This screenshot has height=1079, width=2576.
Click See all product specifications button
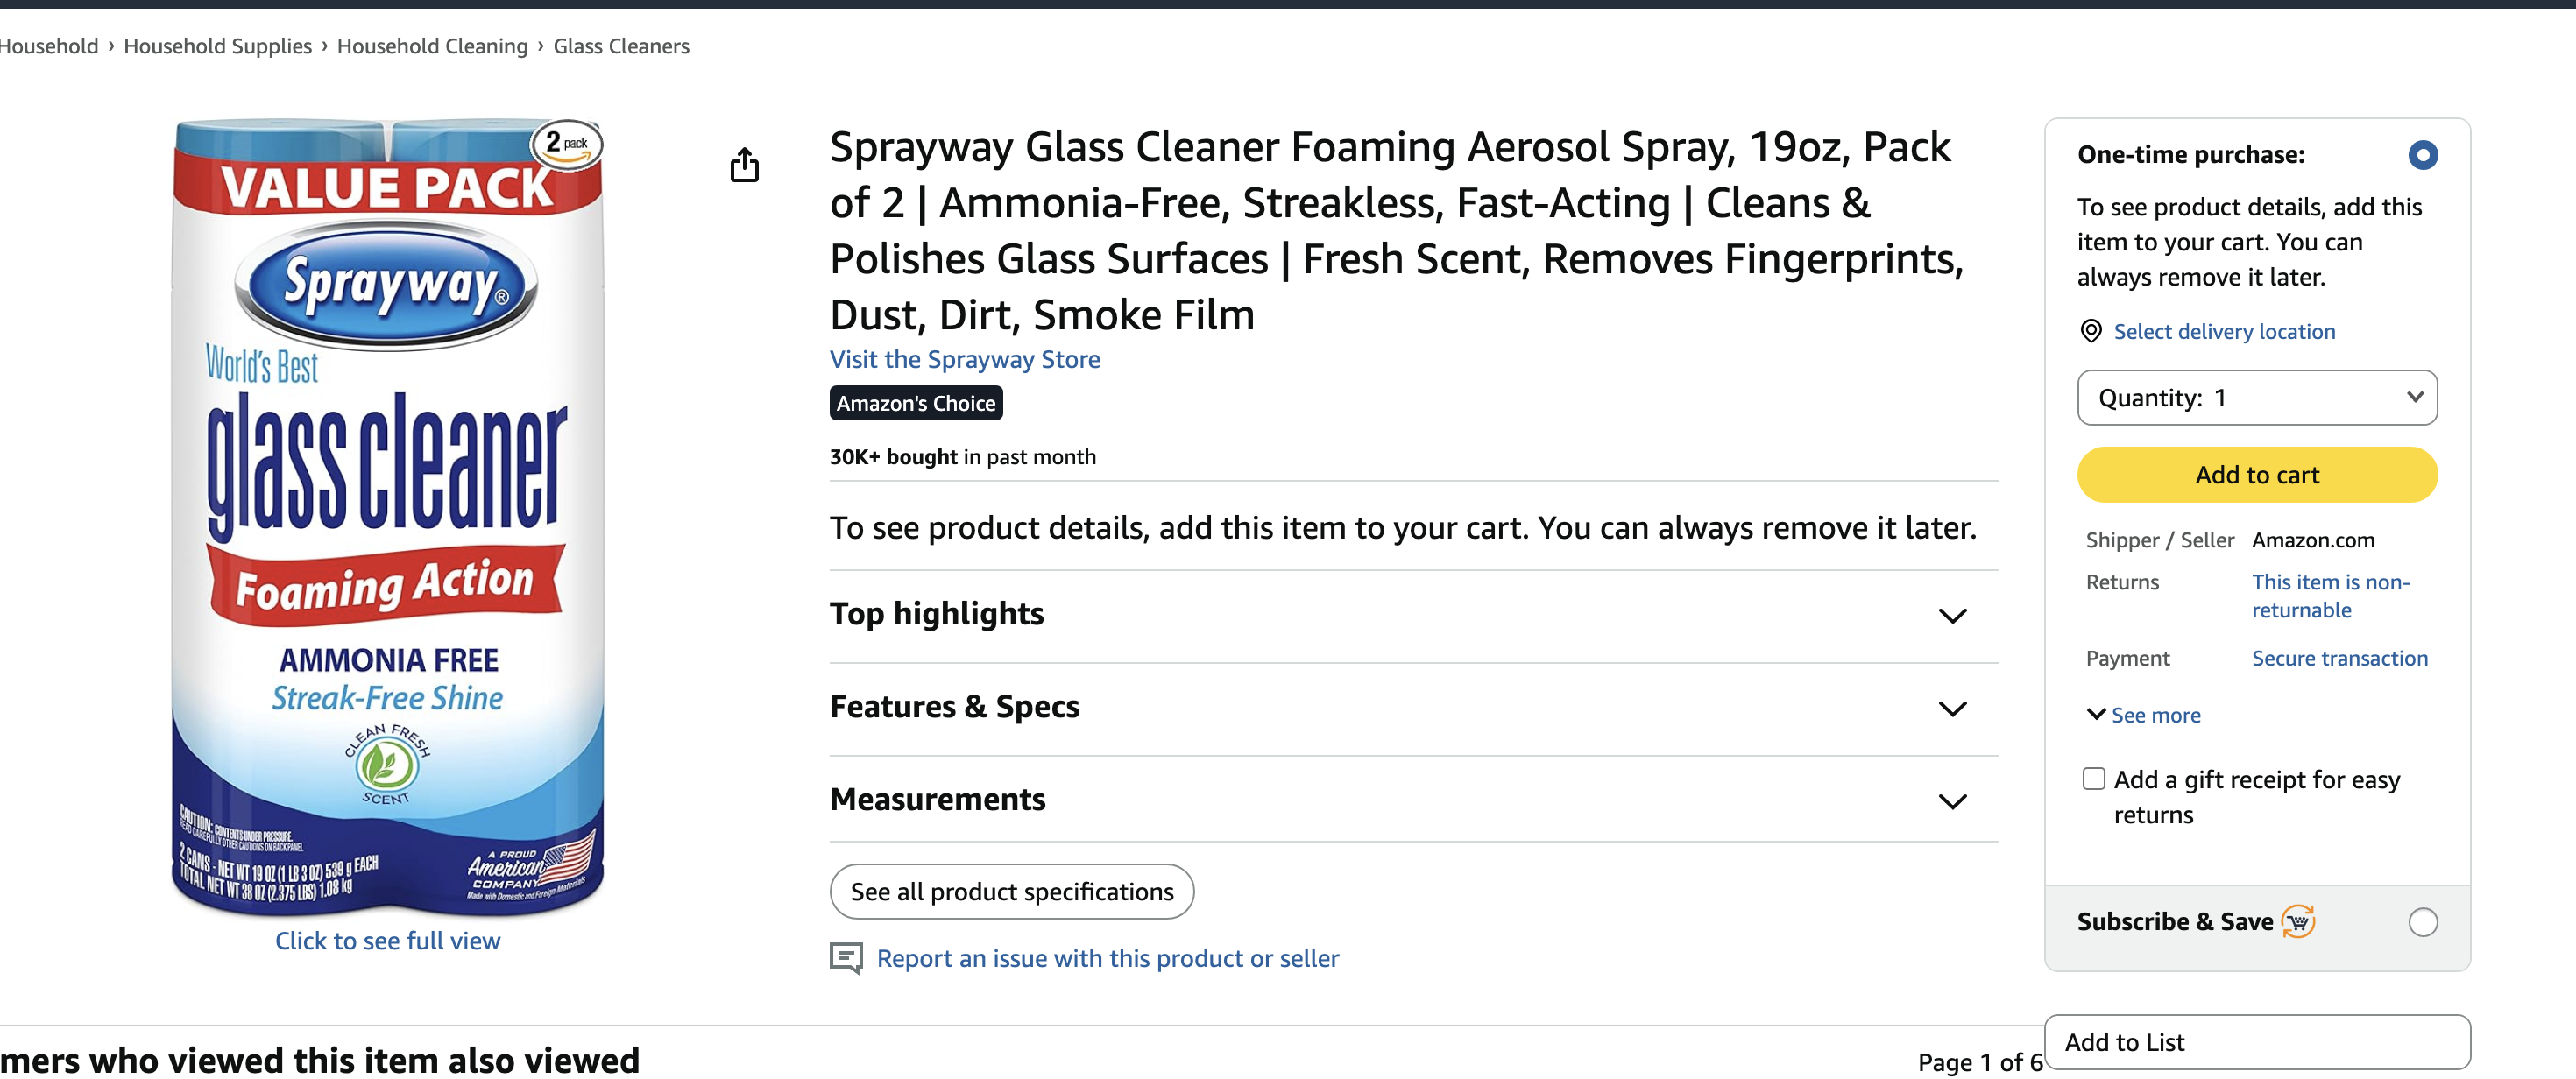tap(1011, 891)
